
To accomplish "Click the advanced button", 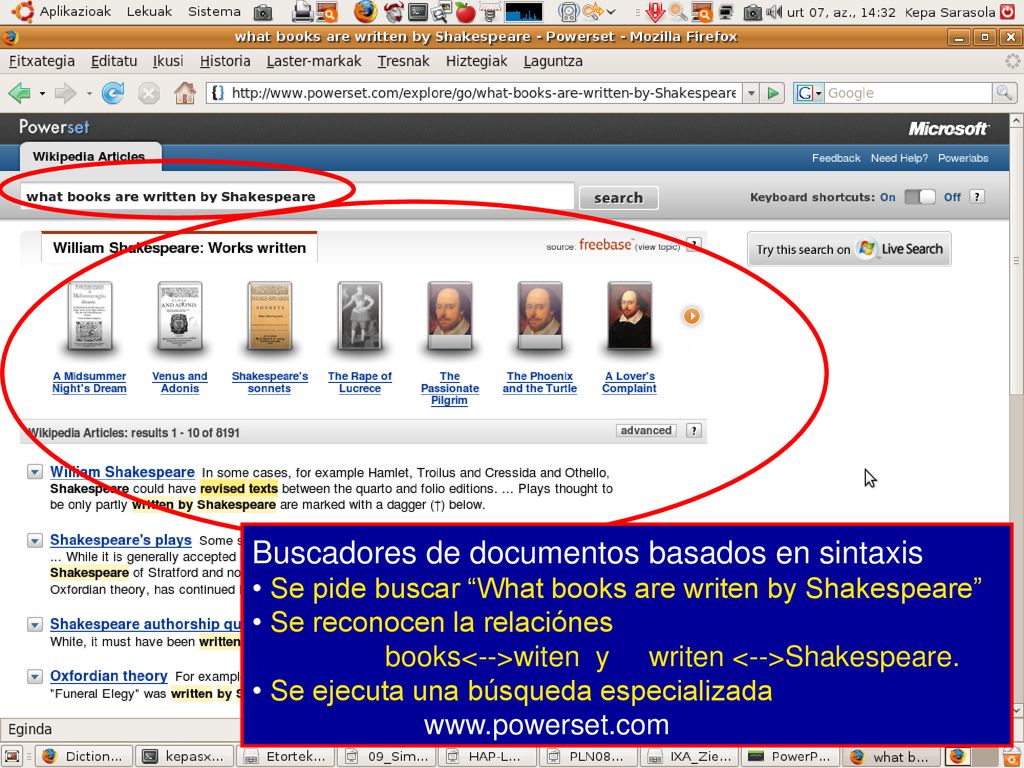I will point(646,430).
